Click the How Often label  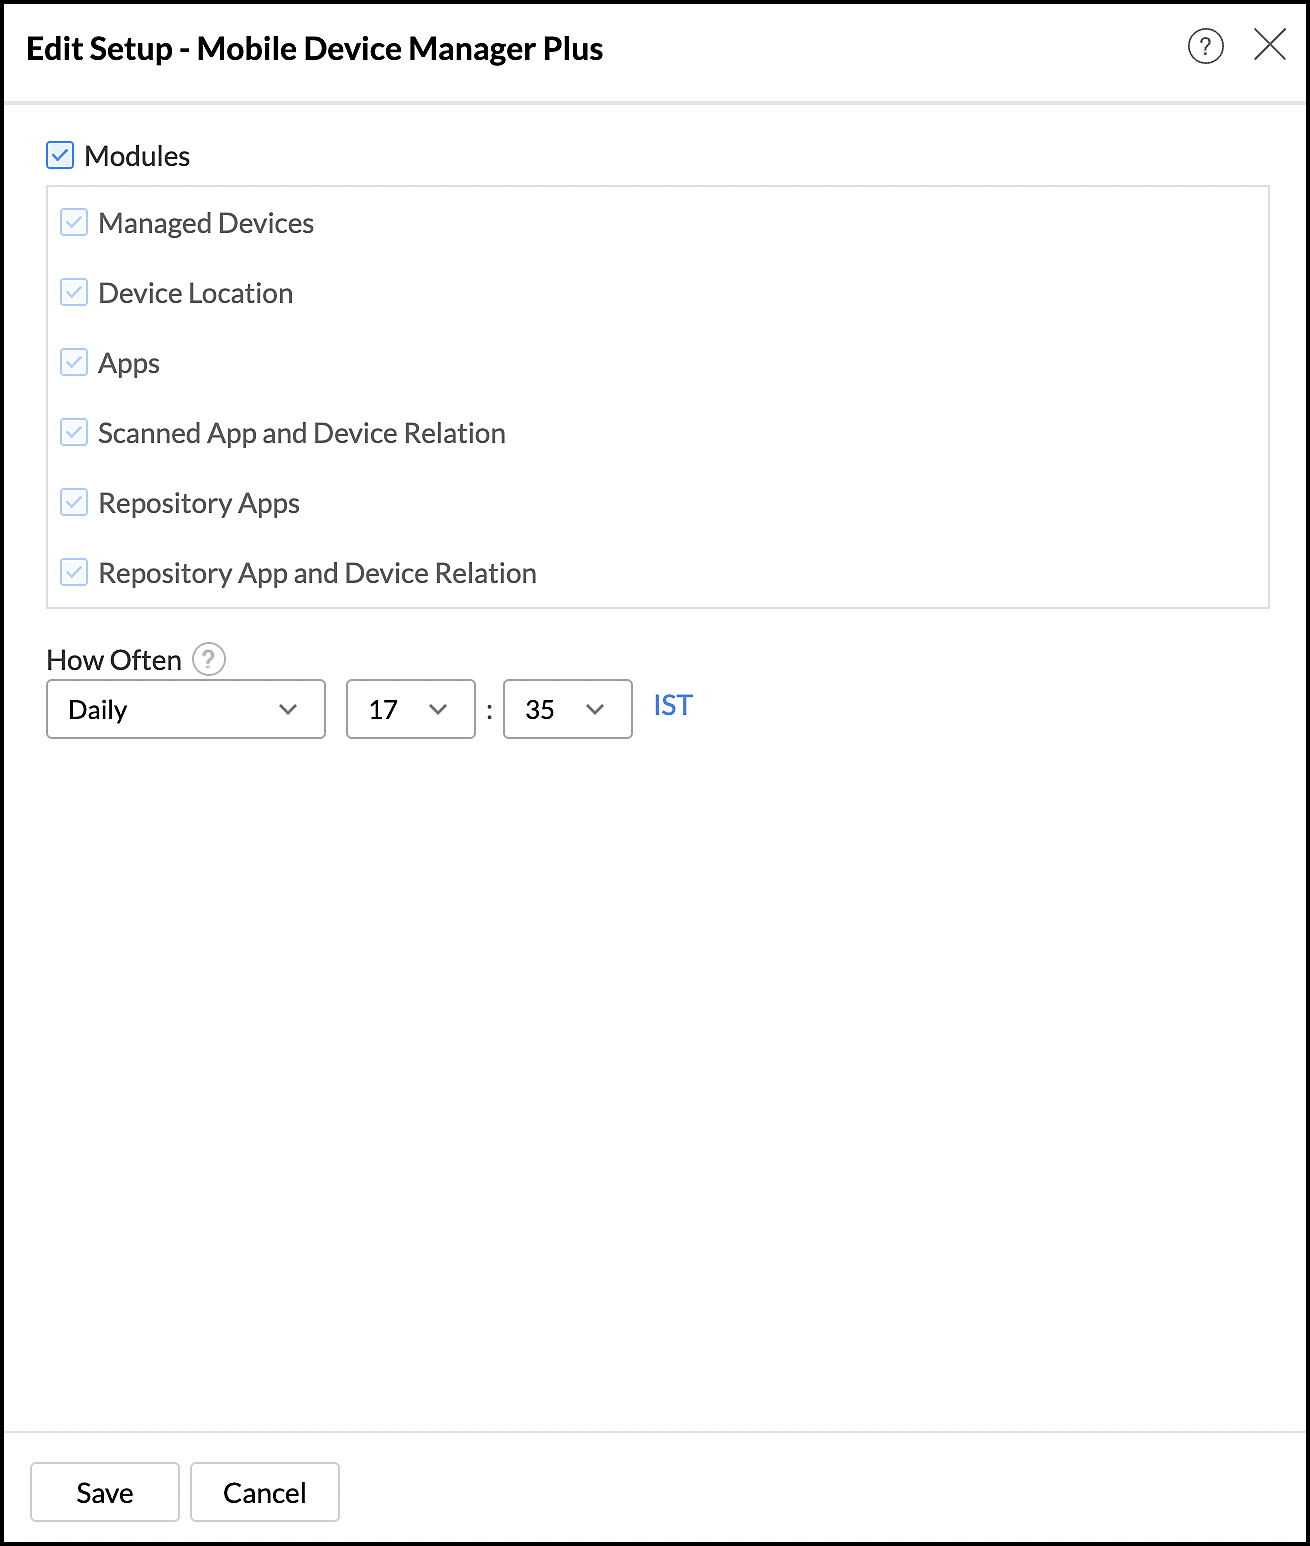click(113, 659)
